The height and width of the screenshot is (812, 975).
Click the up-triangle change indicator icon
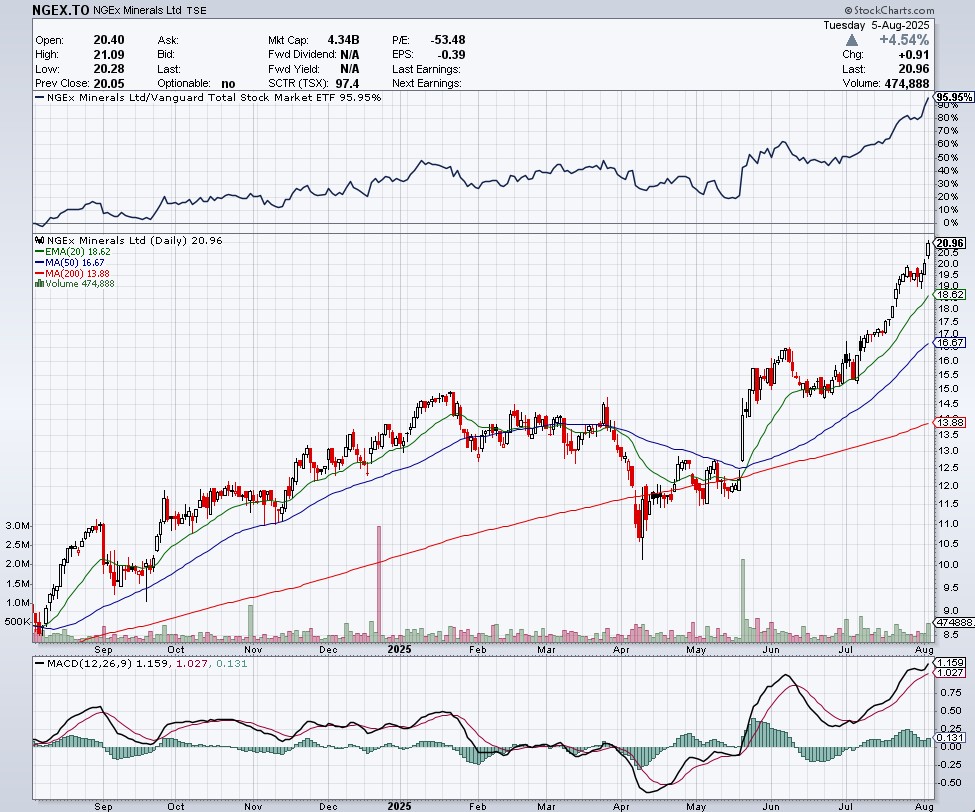(x=852, y=40)
